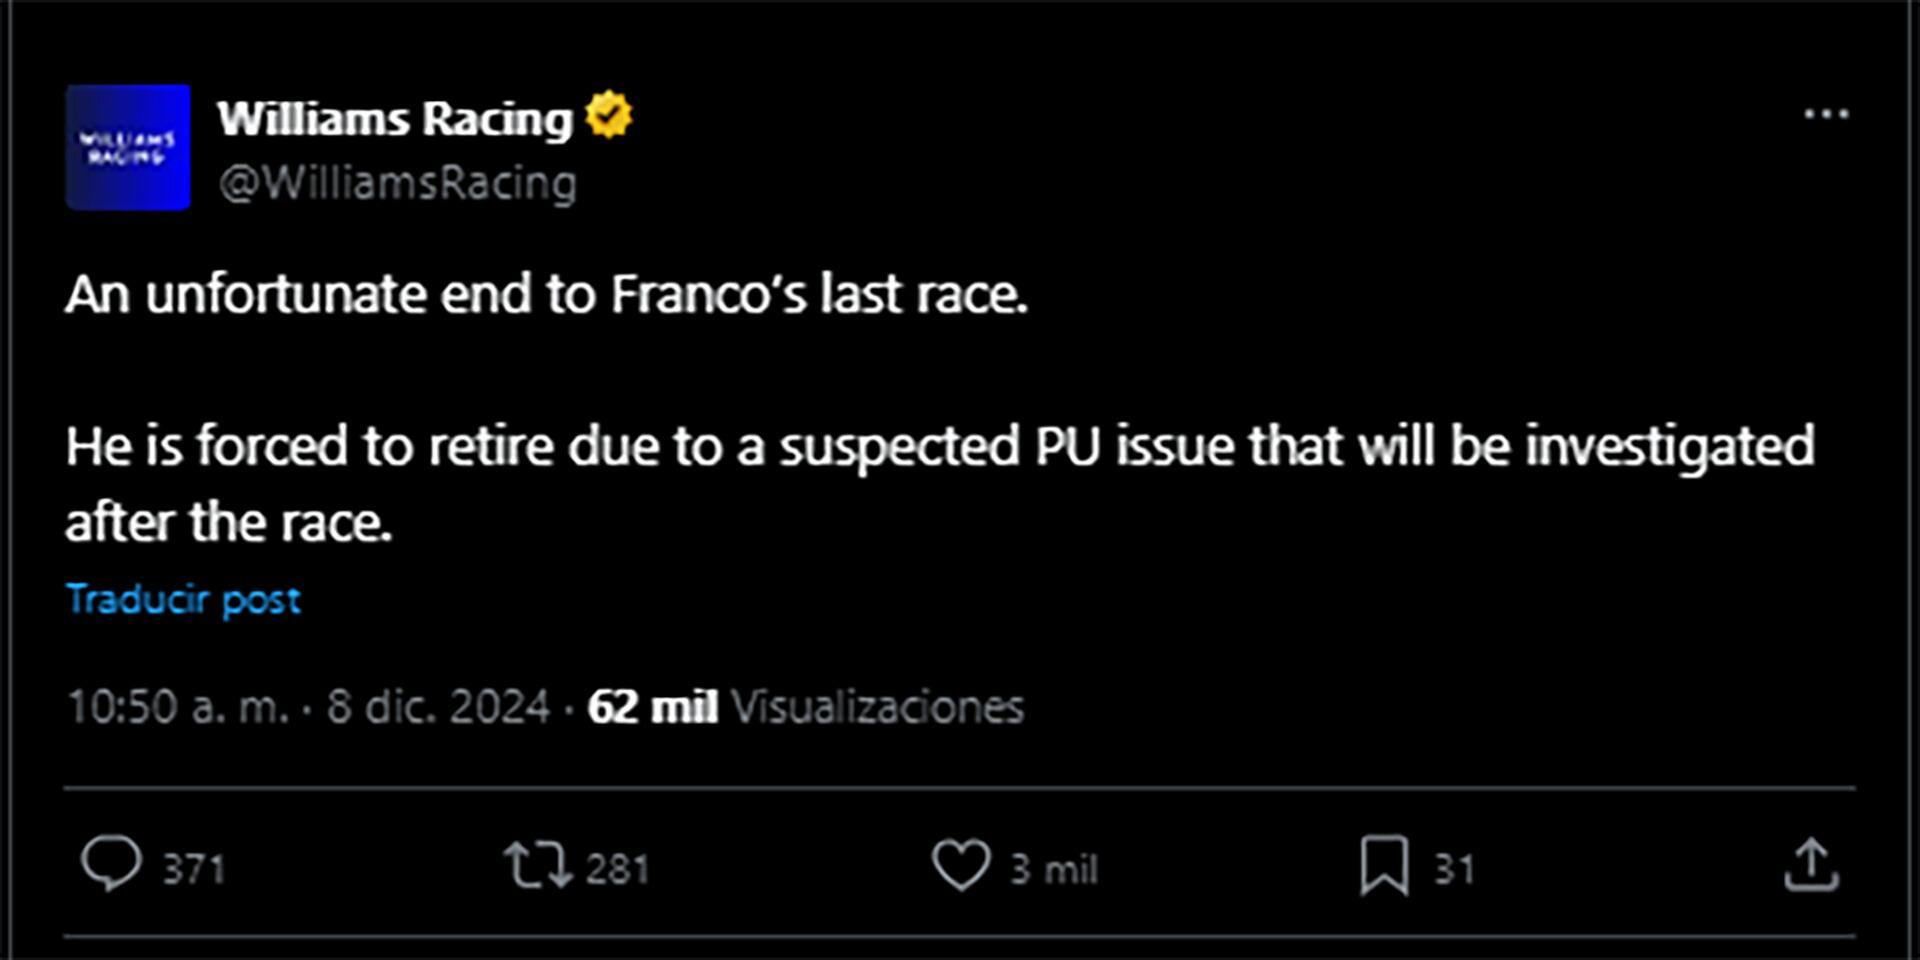
Task: Click the "3 mil" likes count
Action: coord(1054,869)
